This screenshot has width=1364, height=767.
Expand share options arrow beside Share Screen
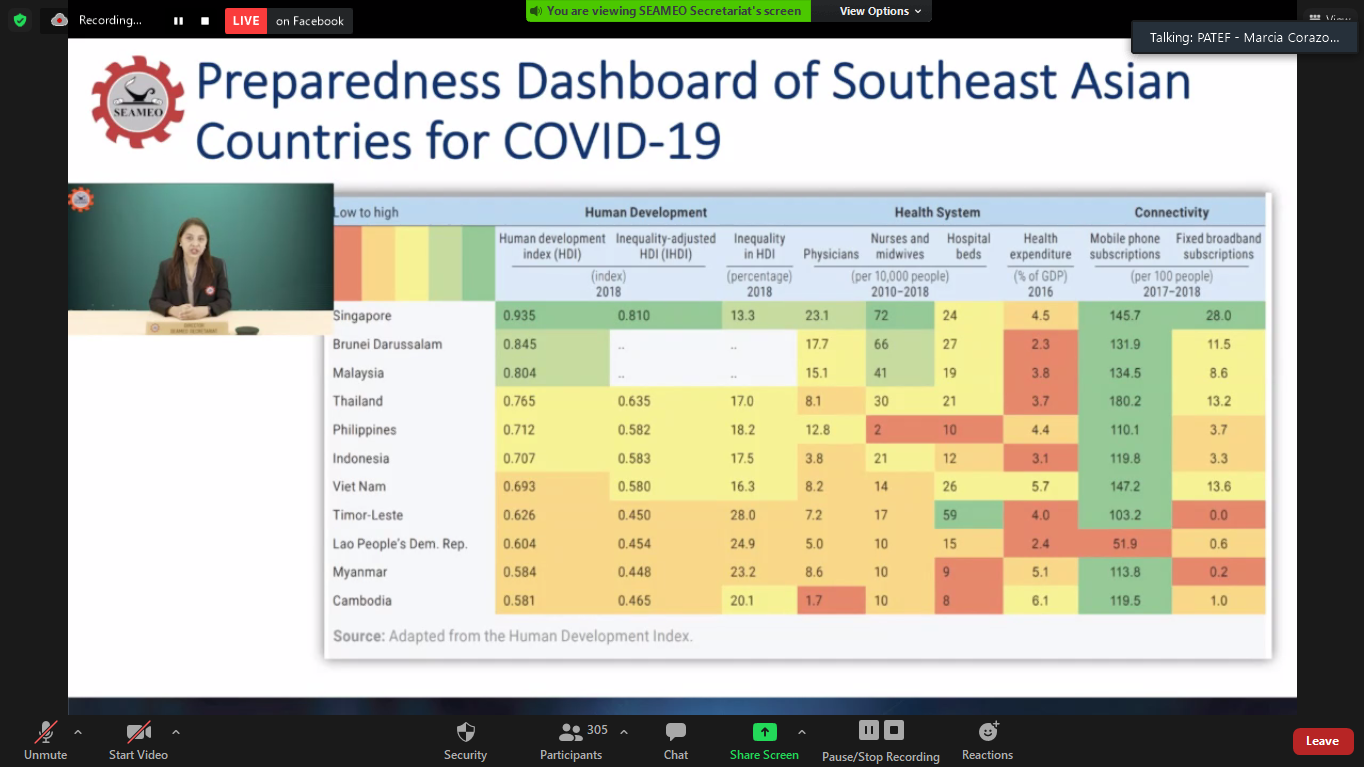(x=802, y=732)
